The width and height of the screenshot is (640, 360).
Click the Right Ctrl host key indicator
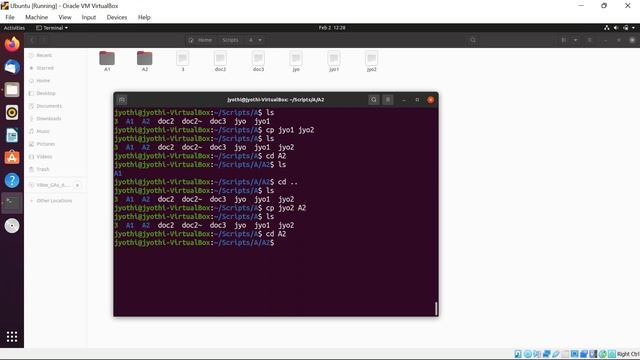[x=628, y=354]
